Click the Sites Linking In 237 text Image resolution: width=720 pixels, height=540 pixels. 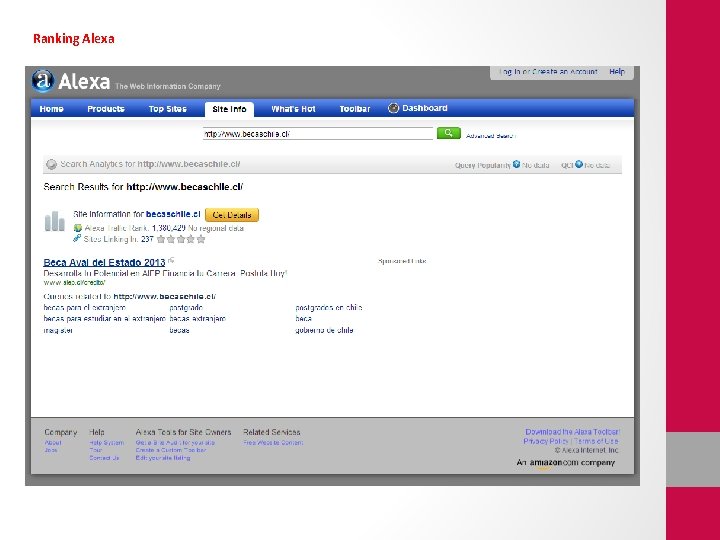[x=118, y=239]
